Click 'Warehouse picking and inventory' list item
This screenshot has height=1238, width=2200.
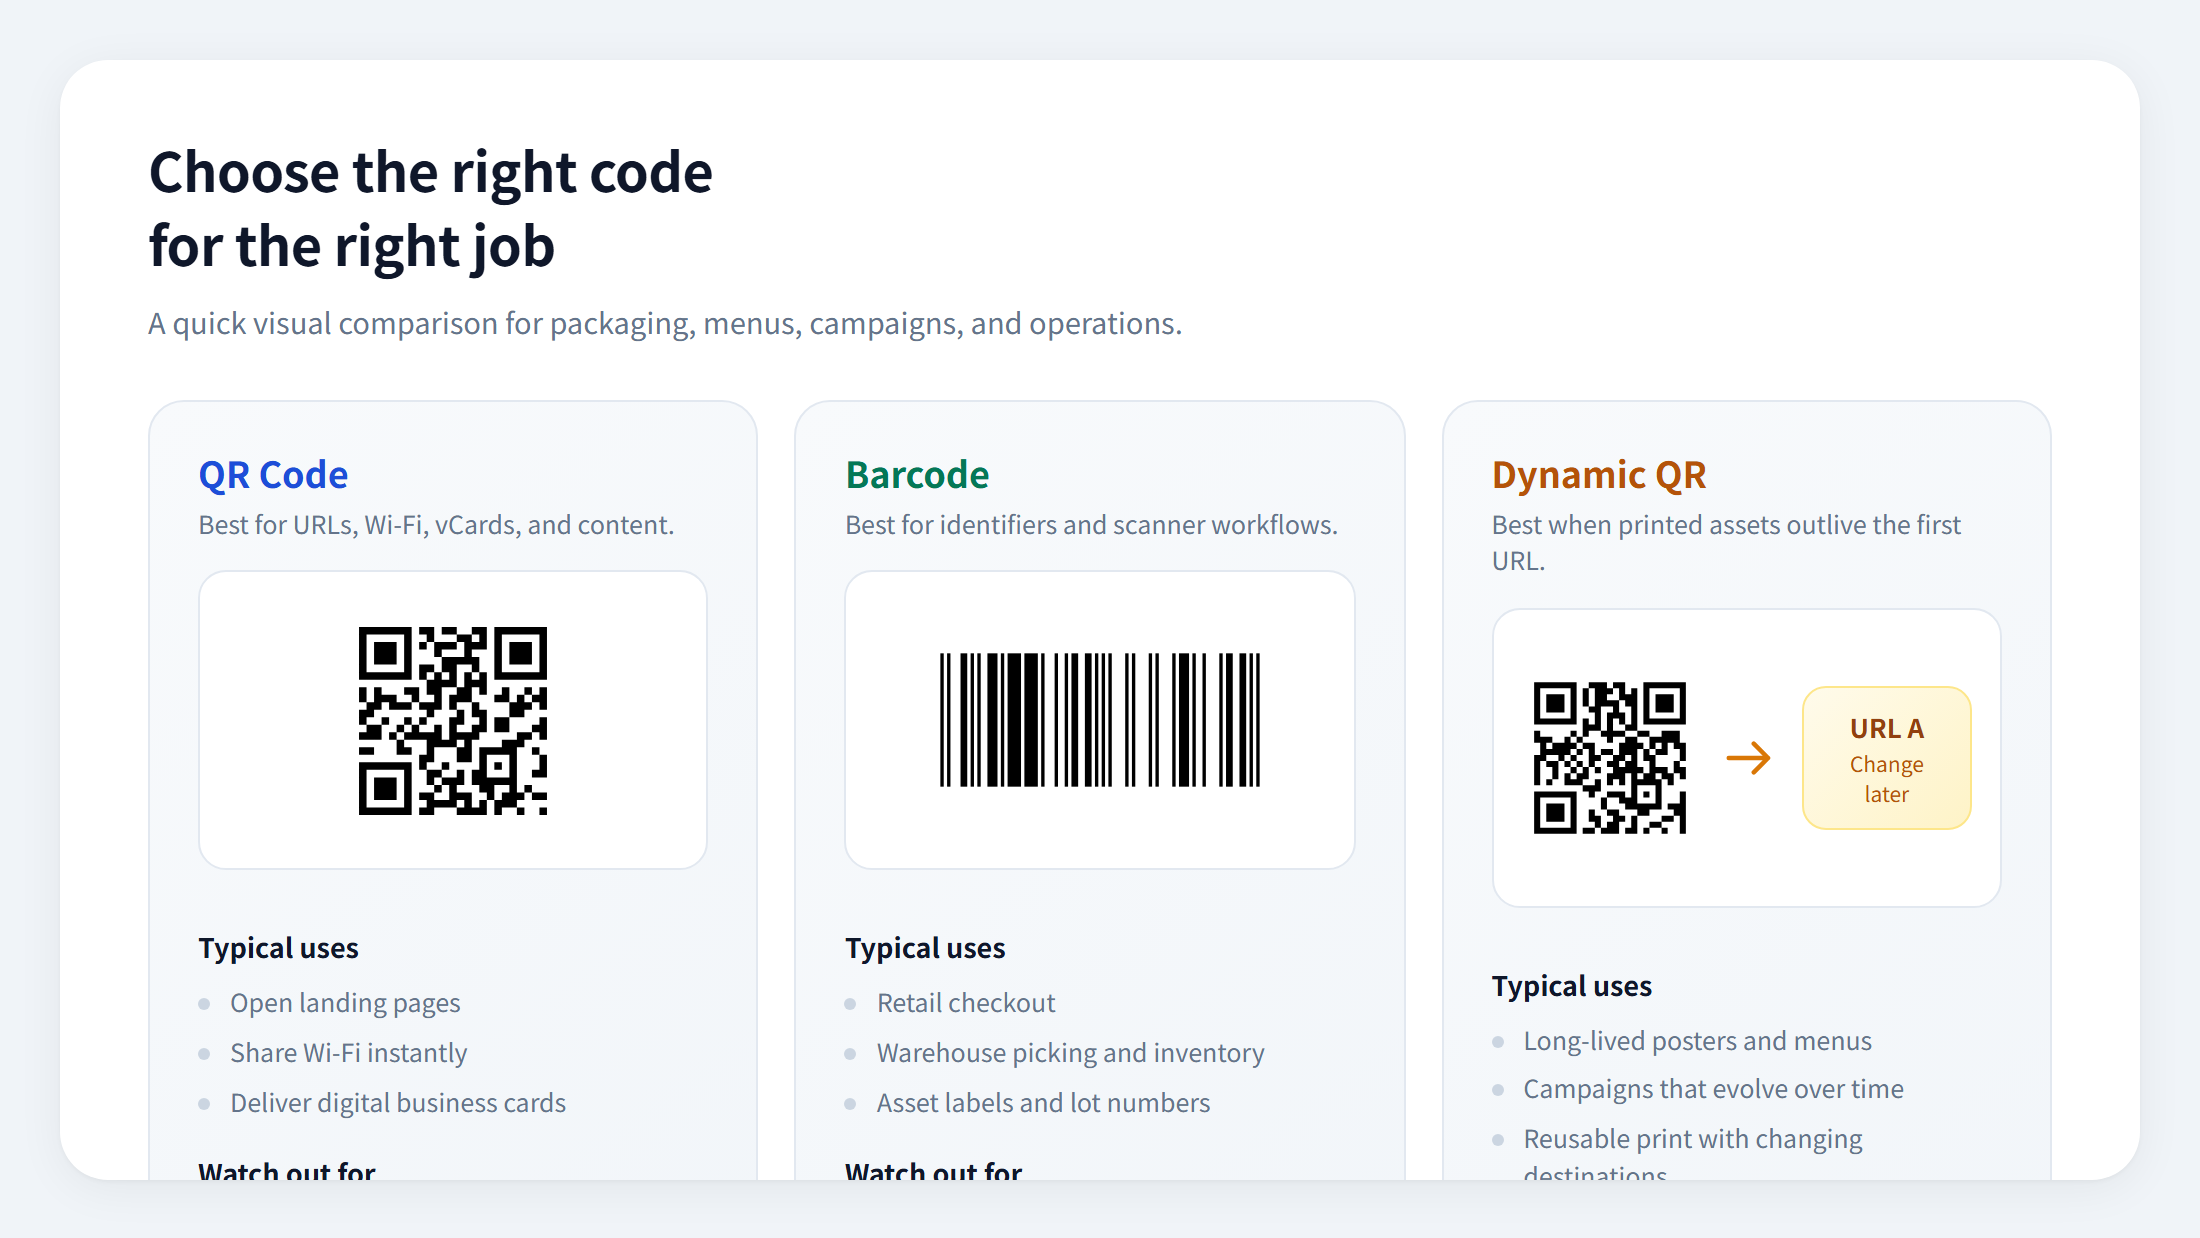(x=1071, y=1053)
